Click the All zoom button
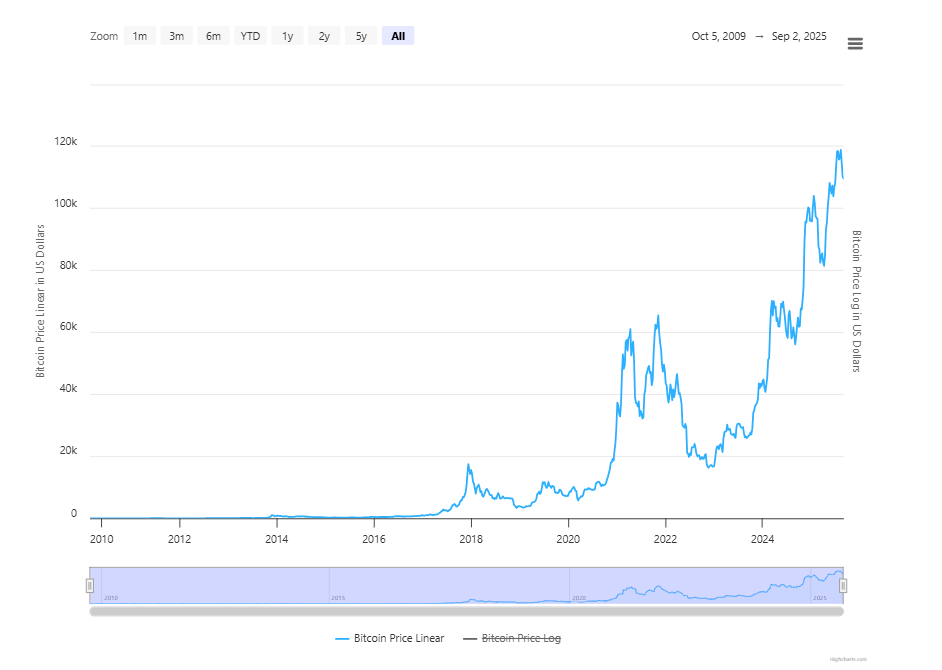Viewport: 942px width, 670px height. click(x=398, y=36)
